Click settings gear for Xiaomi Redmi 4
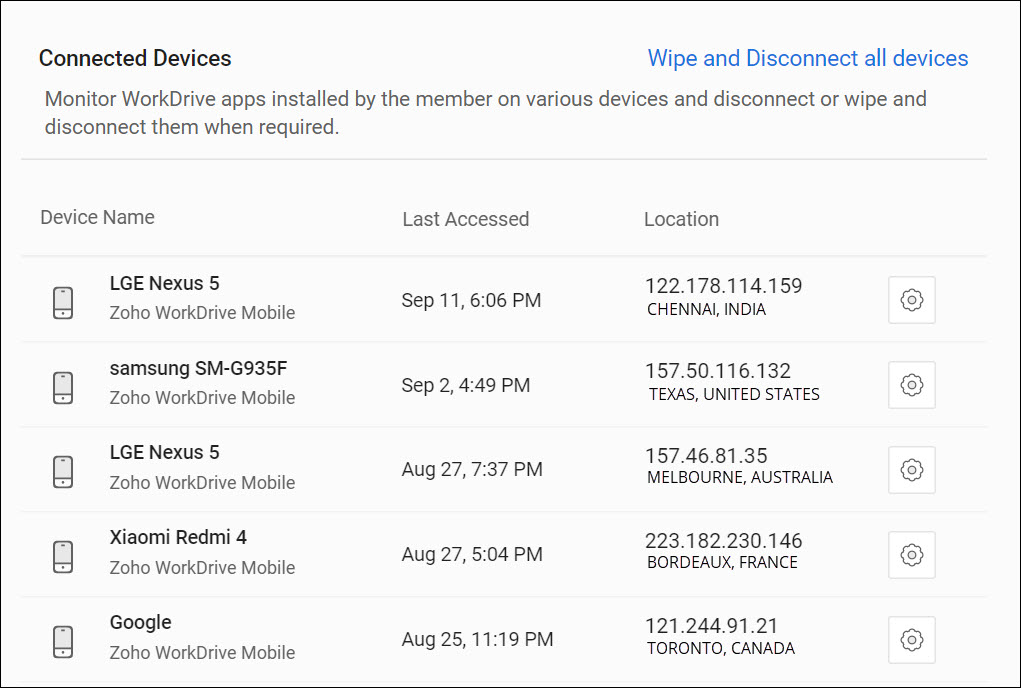This screenshot has width=1021, height=688. 911,555
